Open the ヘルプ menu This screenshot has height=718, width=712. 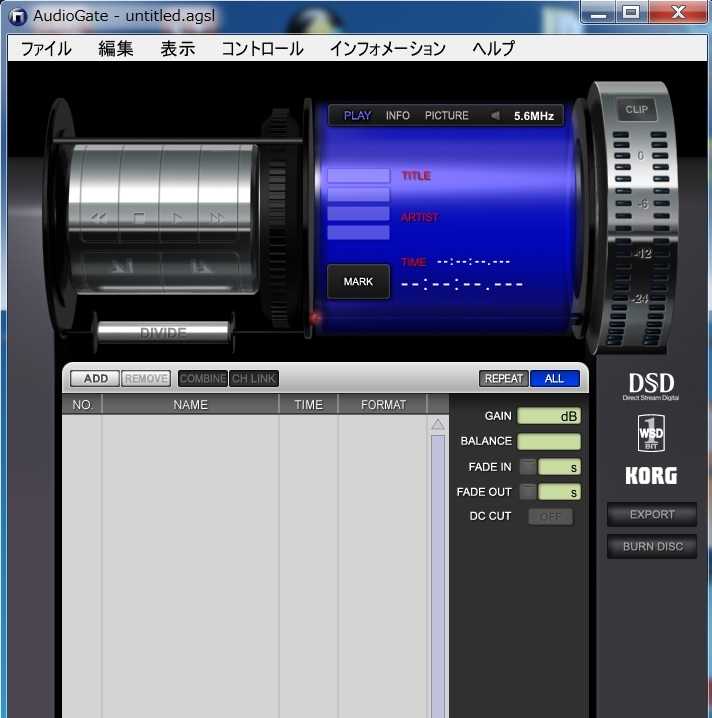point(494,49)
